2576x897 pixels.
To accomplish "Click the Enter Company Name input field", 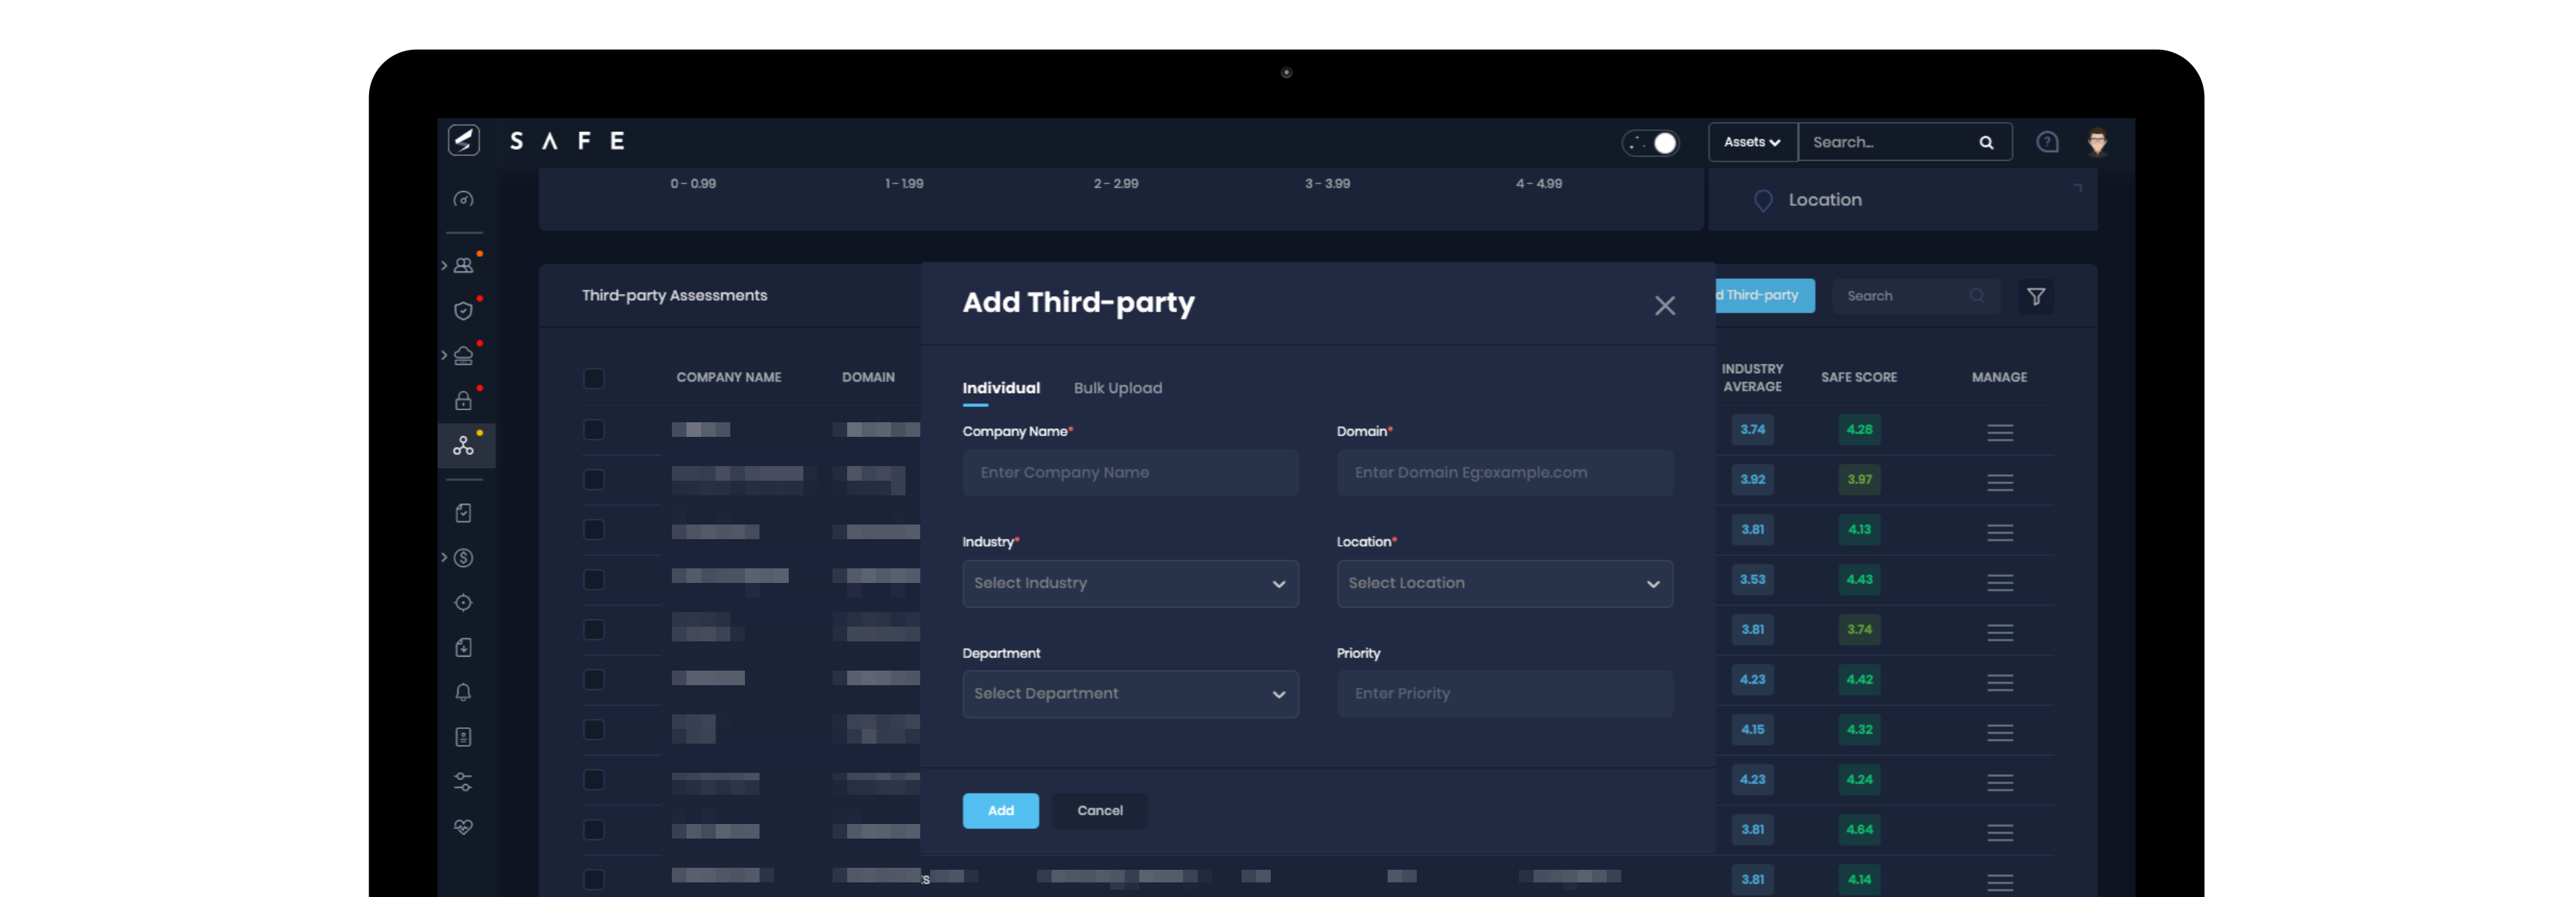I will click(x=1130, y=471).
